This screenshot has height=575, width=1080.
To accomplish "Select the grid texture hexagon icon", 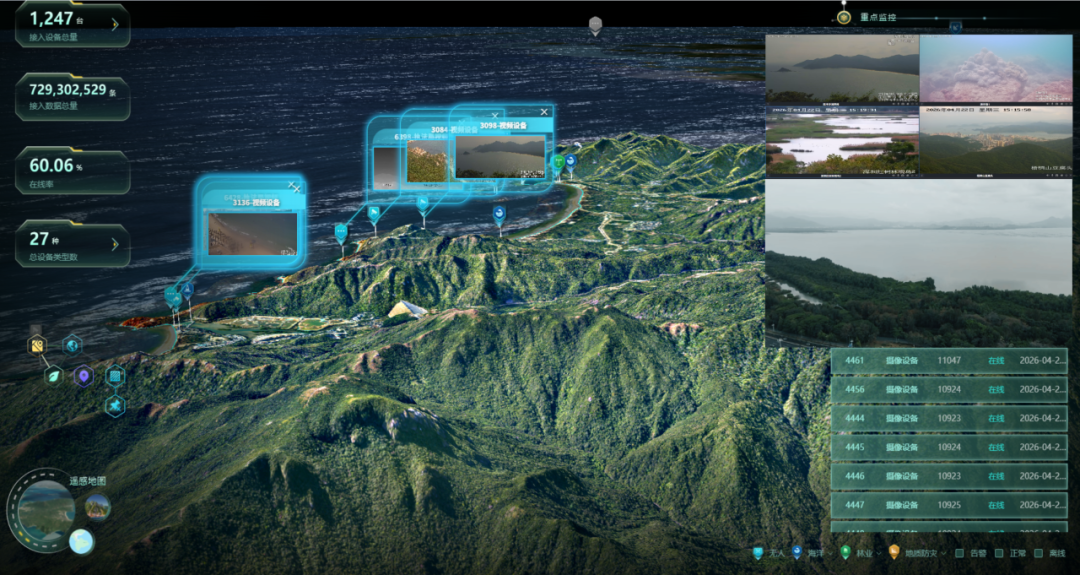I will tap(115, 377).
